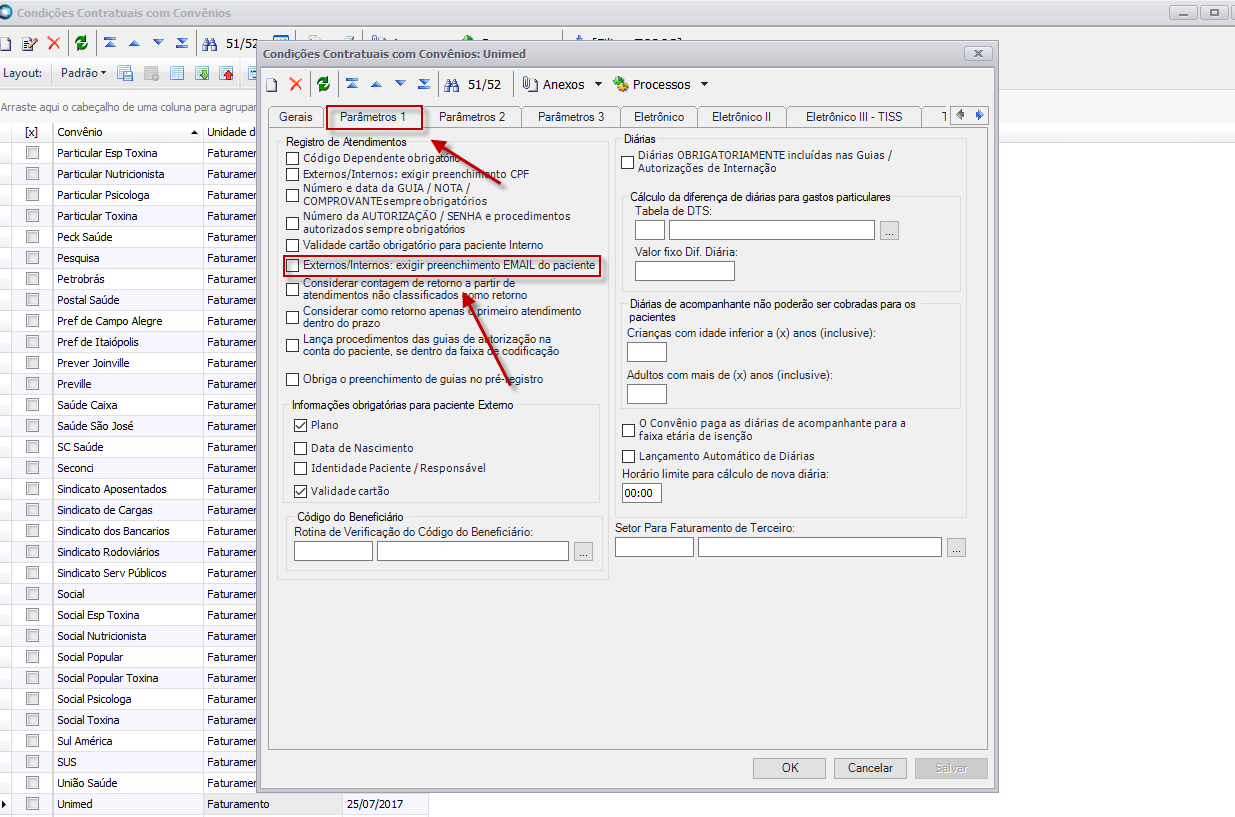1235x817 pixels.
Task: Click the binoculars search icon in the Unimed dialog
Action: tap(452, 85)
